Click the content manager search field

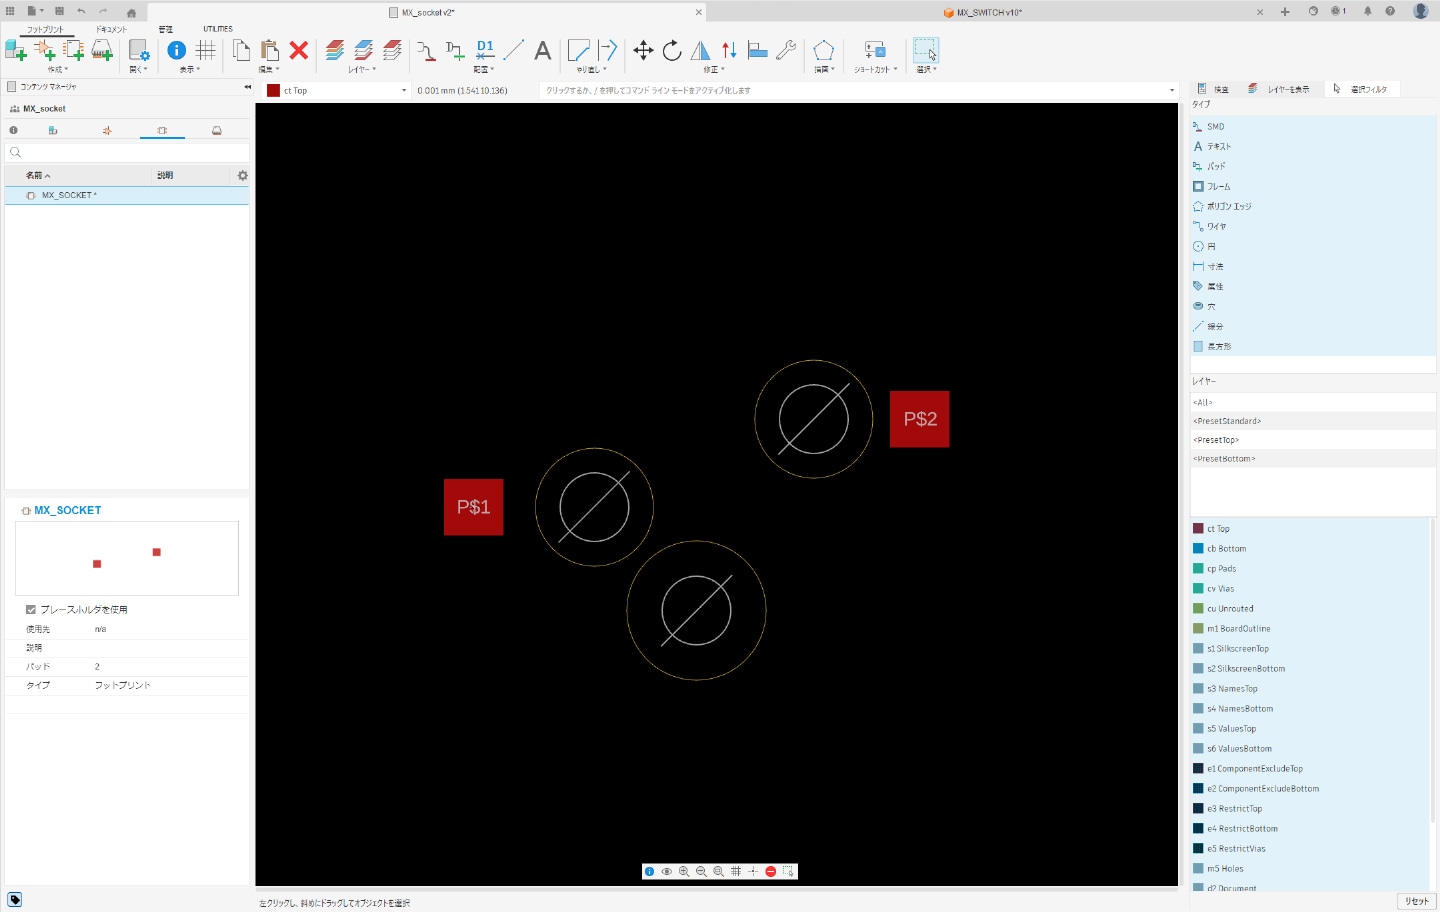coord(127,152)
